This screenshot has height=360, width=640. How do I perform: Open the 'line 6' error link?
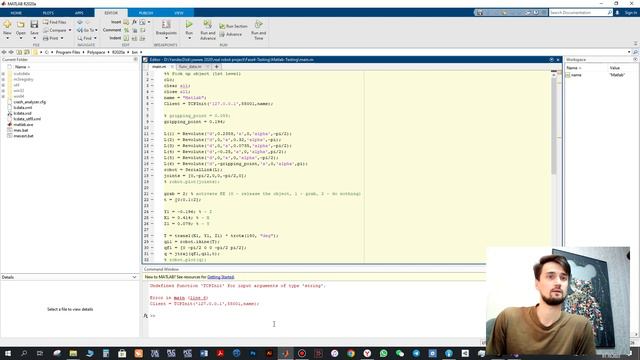pos(198,298)
